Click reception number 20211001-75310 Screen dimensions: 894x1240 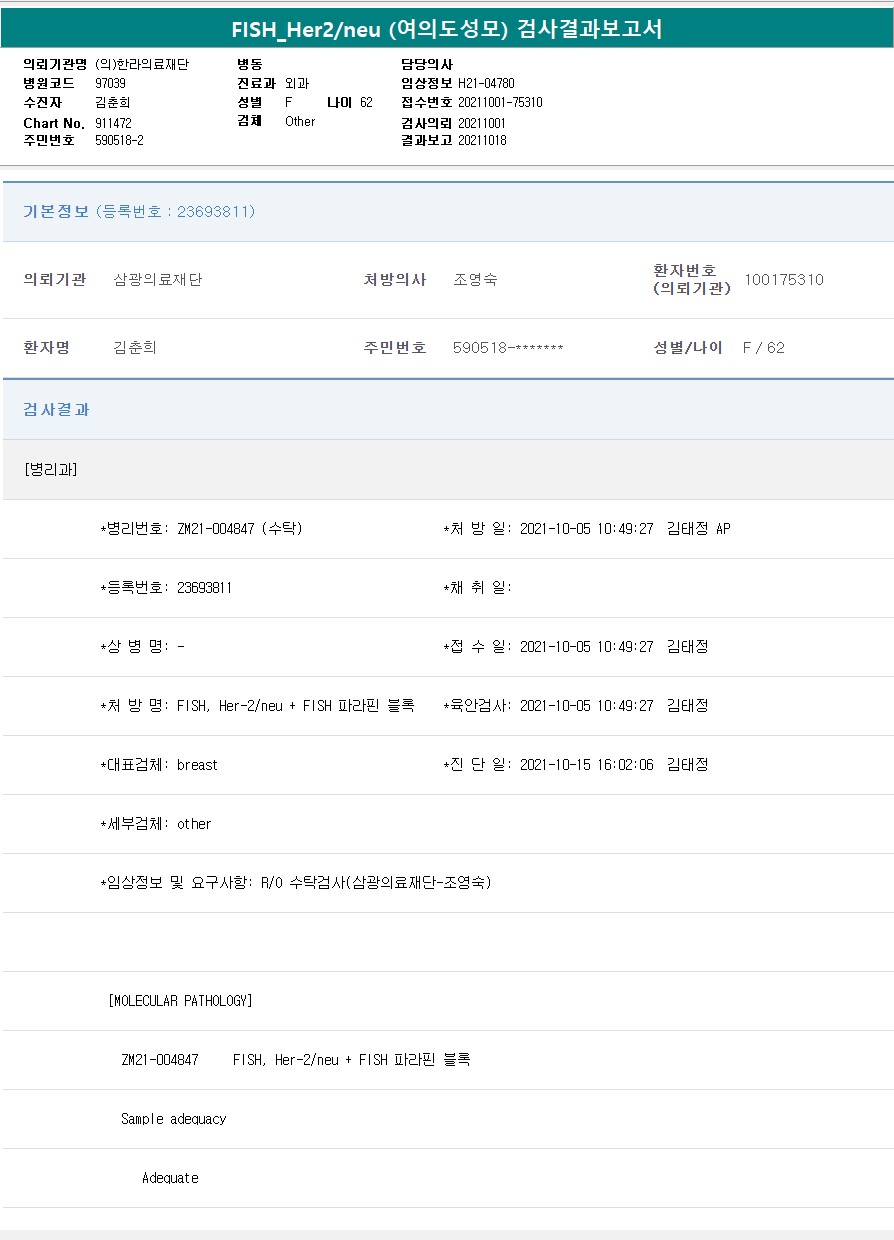click(500, 102)
